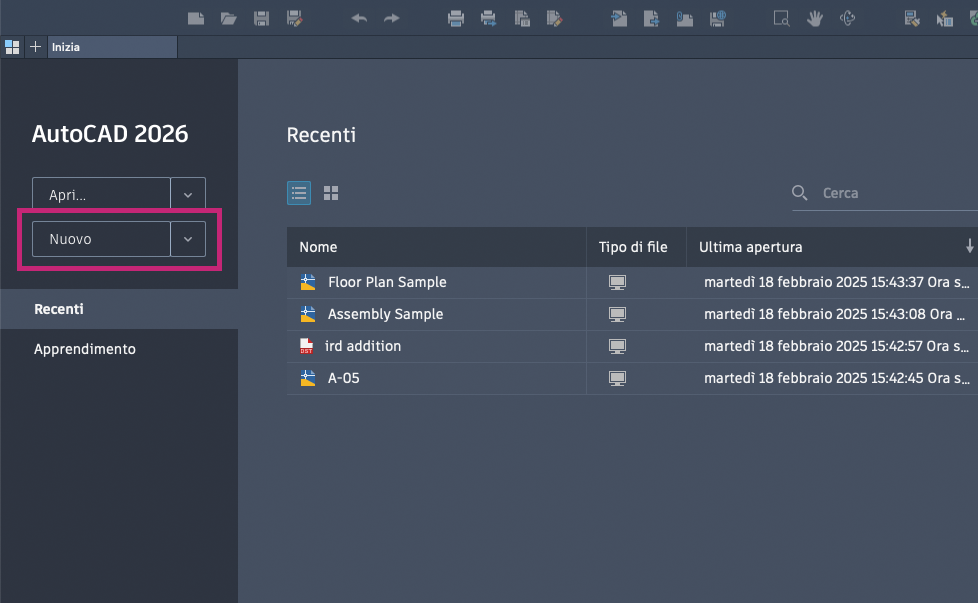Click the Export file icon

pyautogui.click(x=651, y=19)
